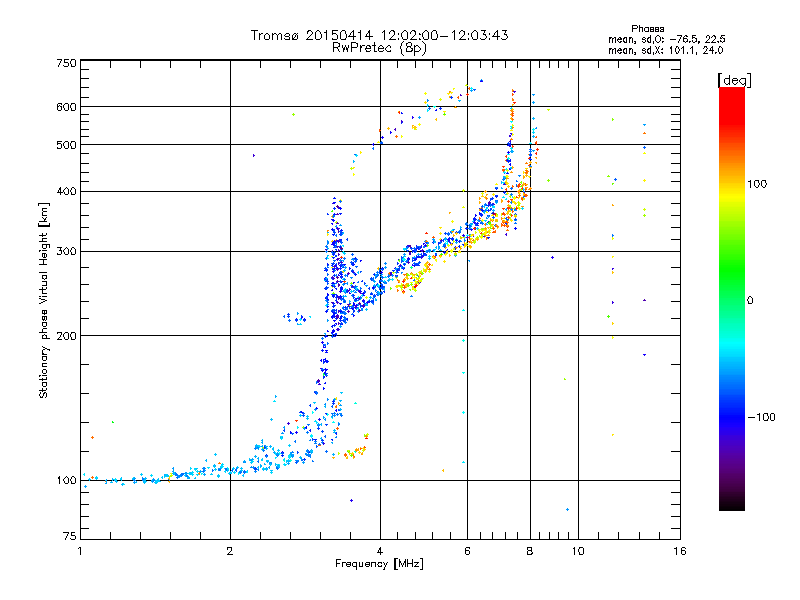
Task: Click the plot title 'Tromsø 20150414 12:02:00-12:03:43'
Action: click(379, 35)
